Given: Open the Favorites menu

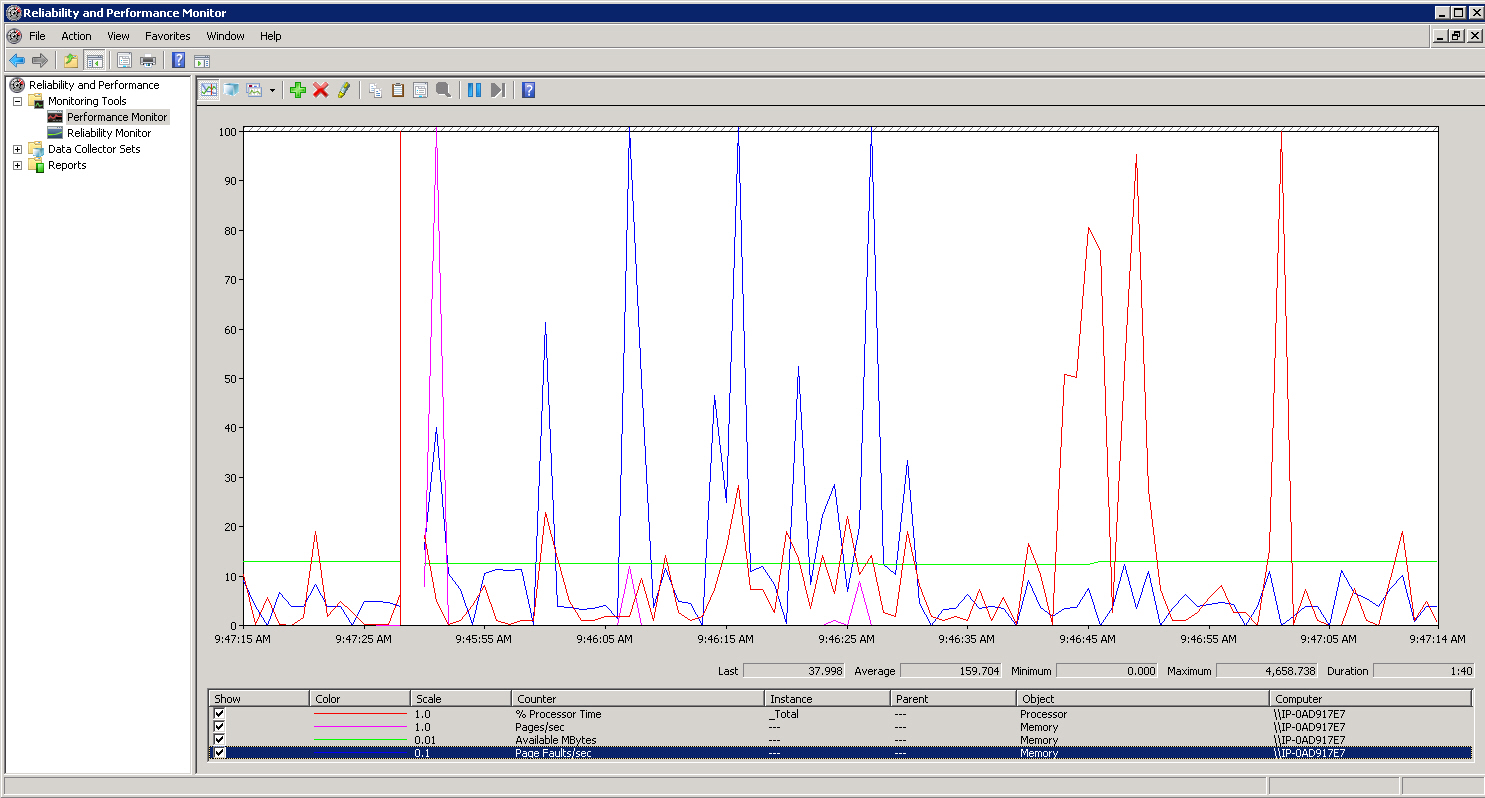Looking at the screenshot, I should coord(167,36).
